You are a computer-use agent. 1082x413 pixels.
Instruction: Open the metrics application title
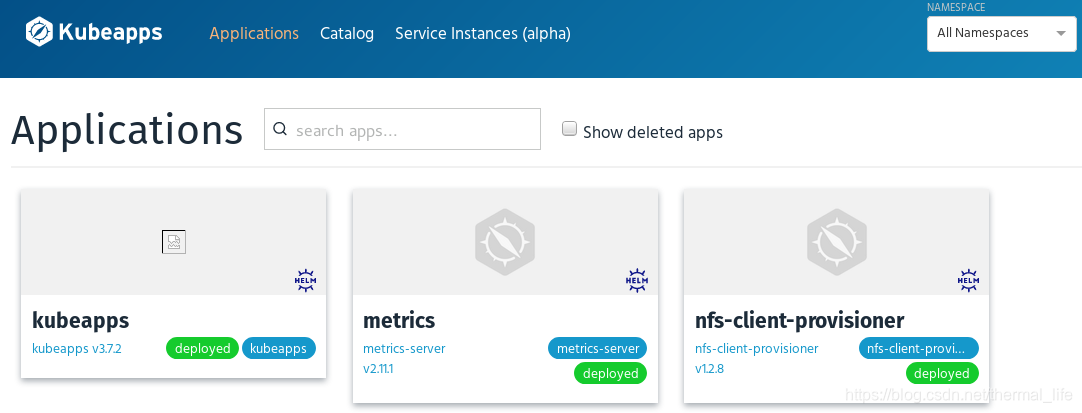pos(399,321)
